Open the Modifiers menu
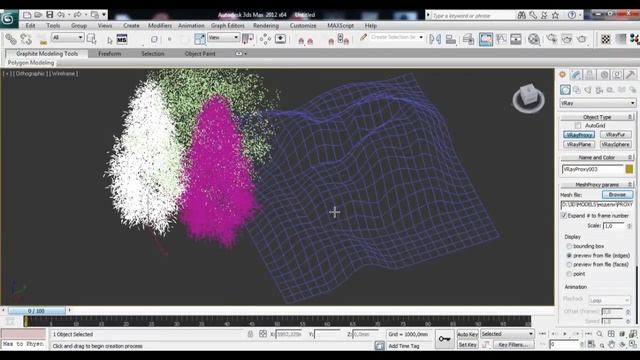Image resolution: width=640 pixels, height=360 pixels. pos(160,25)
